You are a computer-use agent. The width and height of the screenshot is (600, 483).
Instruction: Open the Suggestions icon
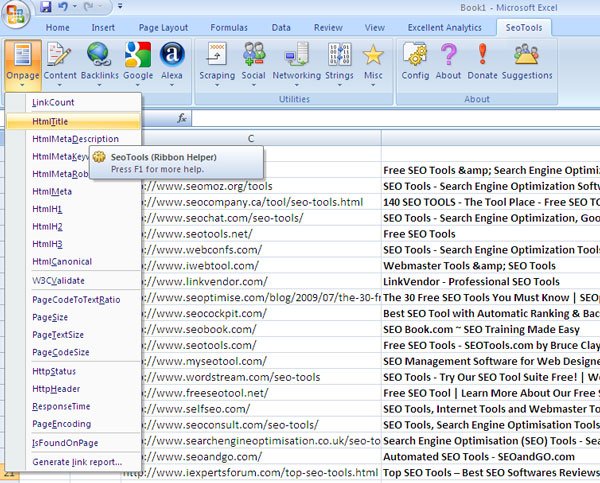coord(527,54)
